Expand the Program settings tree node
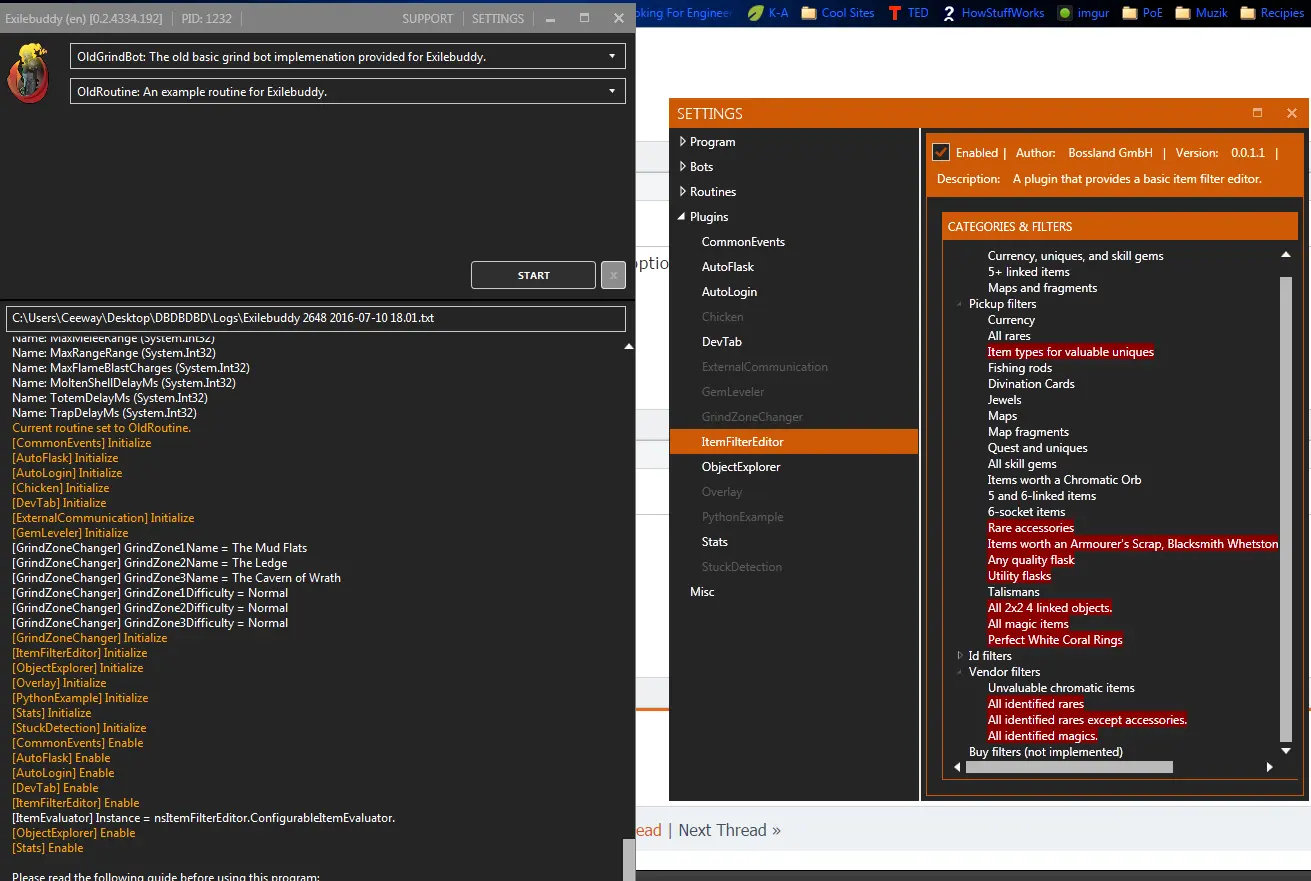The height and width of the screenshot is (881, 1311). [683, 142]
